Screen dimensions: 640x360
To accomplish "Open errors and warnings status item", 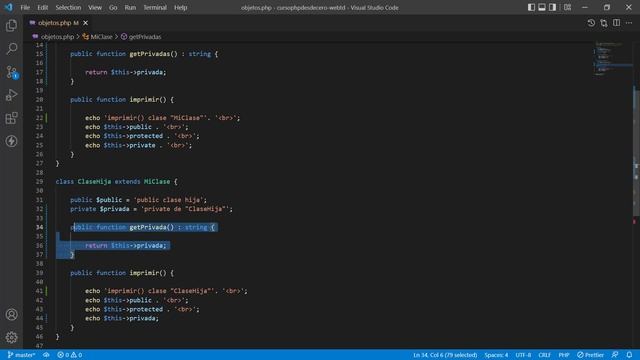I will 70,355.
